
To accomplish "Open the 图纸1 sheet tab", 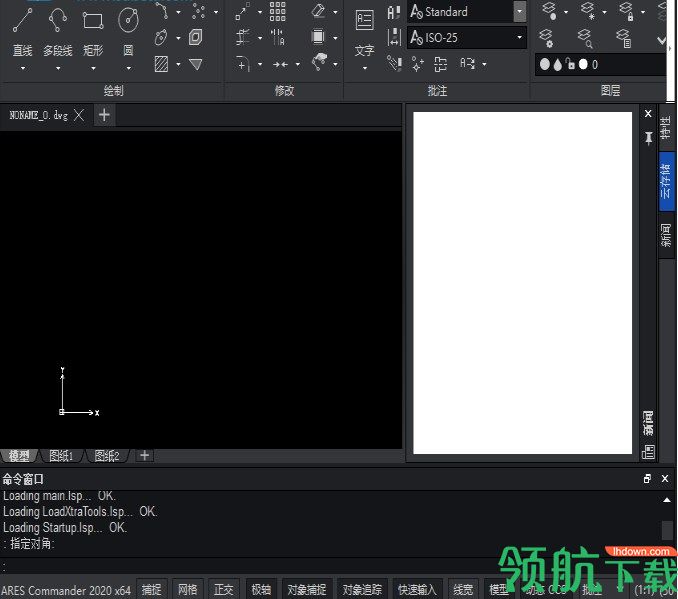I will click(x=61, y=456).
